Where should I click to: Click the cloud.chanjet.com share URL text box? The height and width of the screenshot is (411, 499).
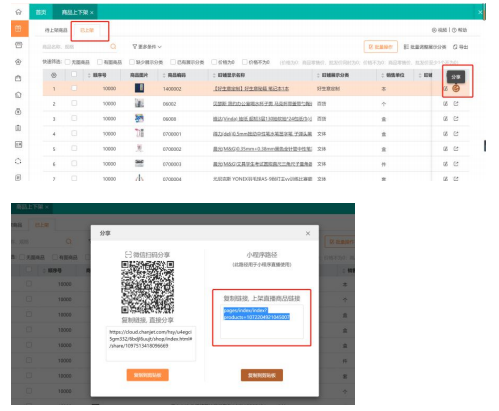151,344
